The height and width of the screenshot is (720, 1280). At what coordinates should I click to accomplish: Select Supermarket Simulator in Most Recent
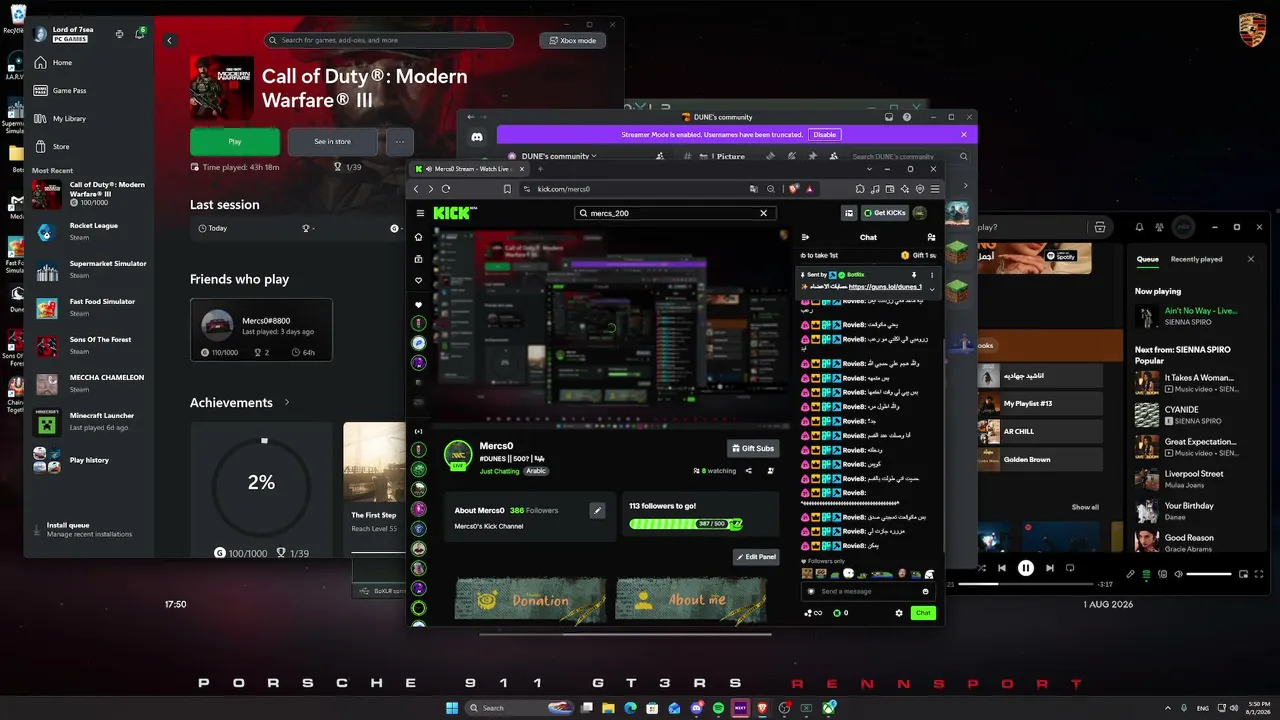pos(90,270)
